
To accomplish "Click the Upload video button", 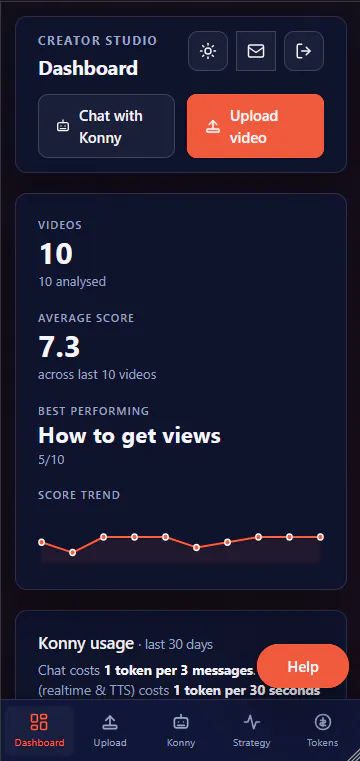I will 255,126.
